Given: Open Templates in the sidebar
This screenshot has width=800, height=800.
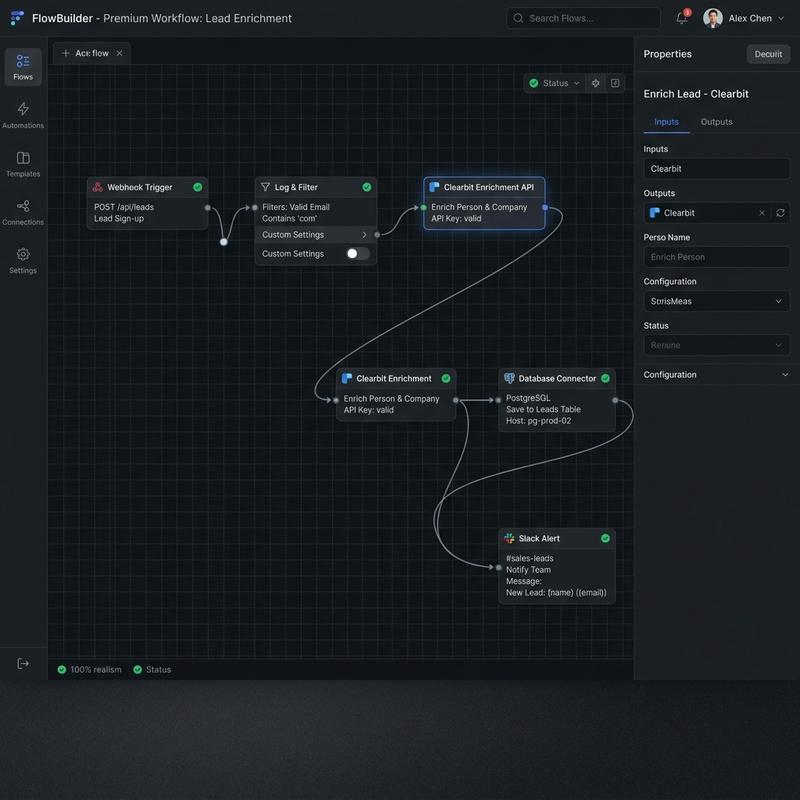Looking at the screenshot, I should click(23, 164).
